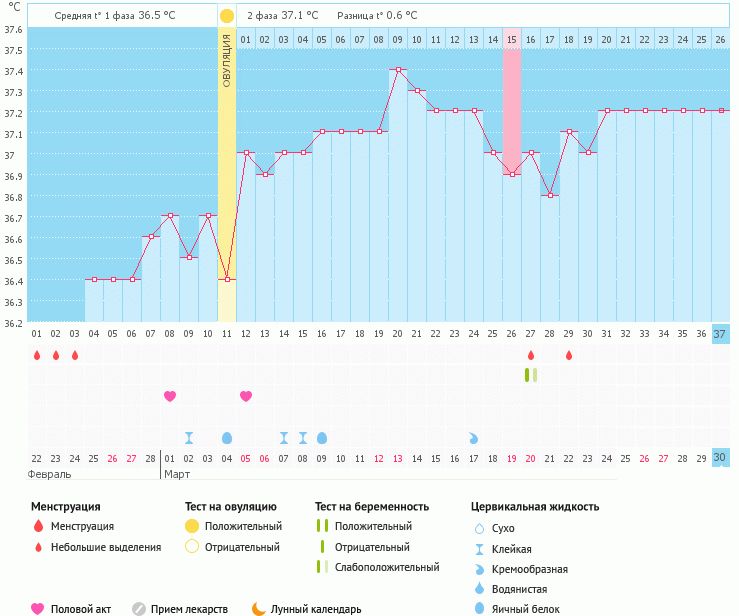
Task: Click the Прием лекарств pill icon
Action: 139,608
